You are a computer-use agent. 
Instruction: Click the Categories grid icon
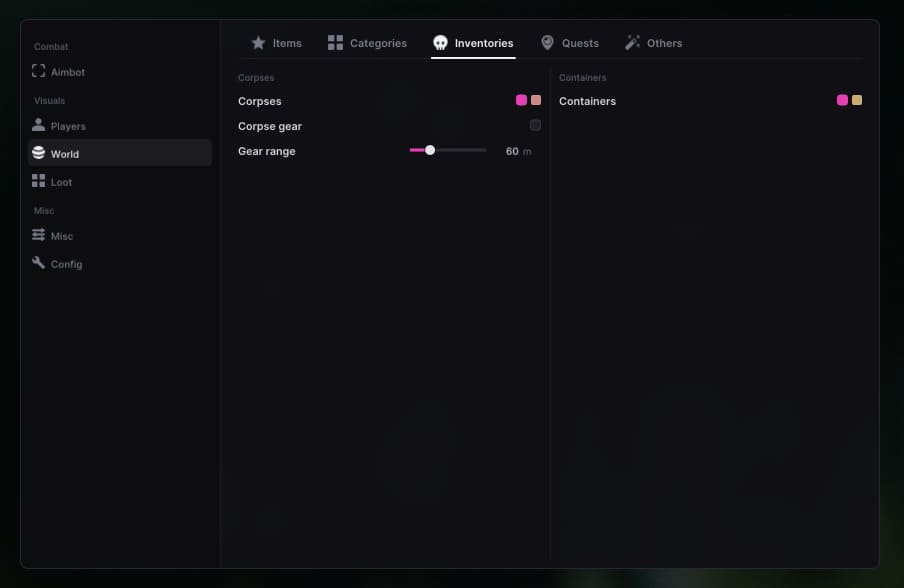click(x=336, y=43)
